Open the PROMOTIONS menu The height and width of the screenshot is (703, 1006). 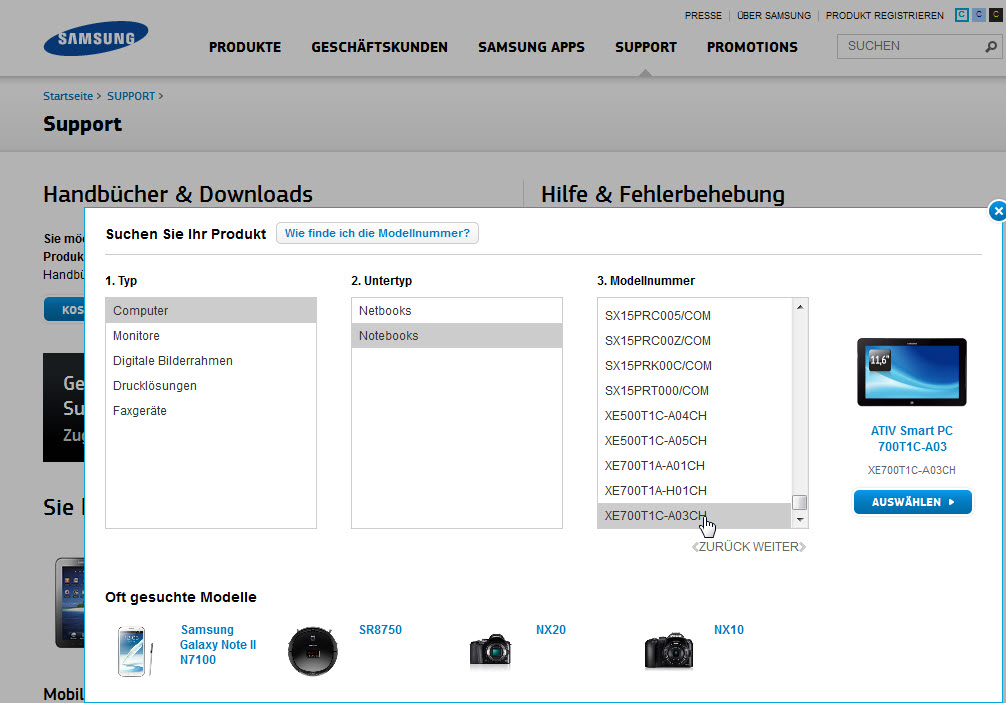752,47
